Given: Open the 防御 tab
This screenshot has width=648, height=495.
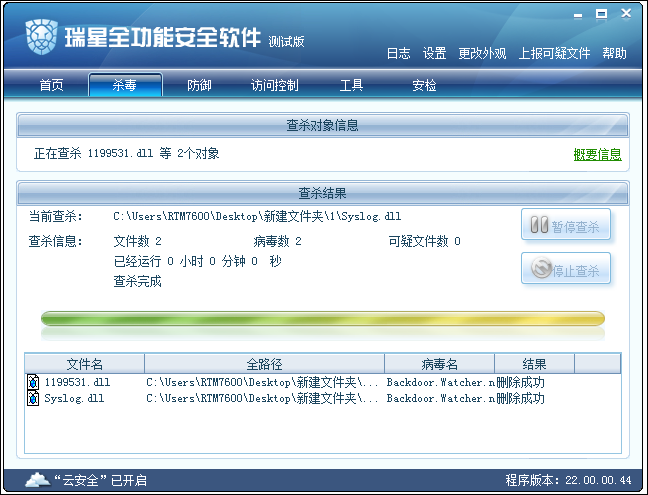Looking at the screenshot, I should pos(199,85).
